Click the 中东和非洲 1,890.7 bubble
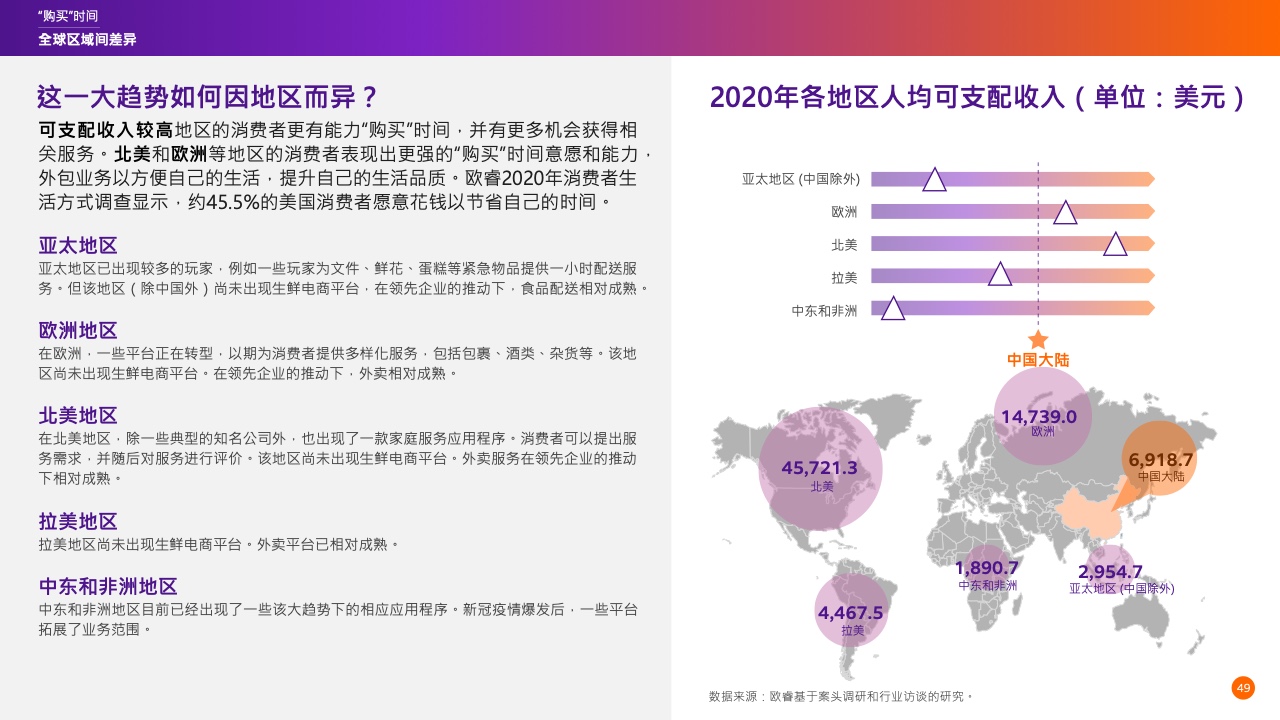The image size is (1280, 720). (987, 570)
